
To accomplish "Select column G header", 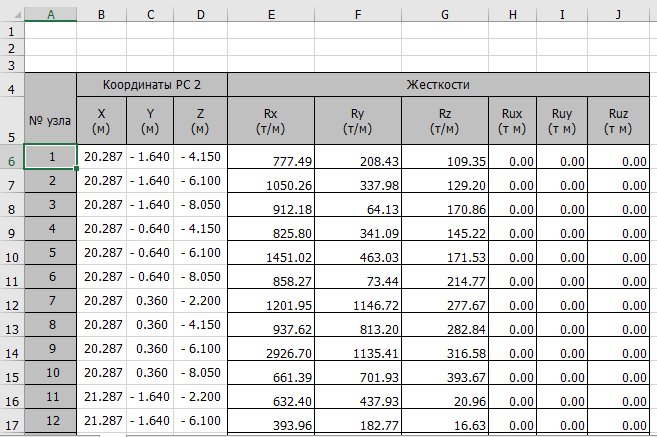I will (445, 15).
